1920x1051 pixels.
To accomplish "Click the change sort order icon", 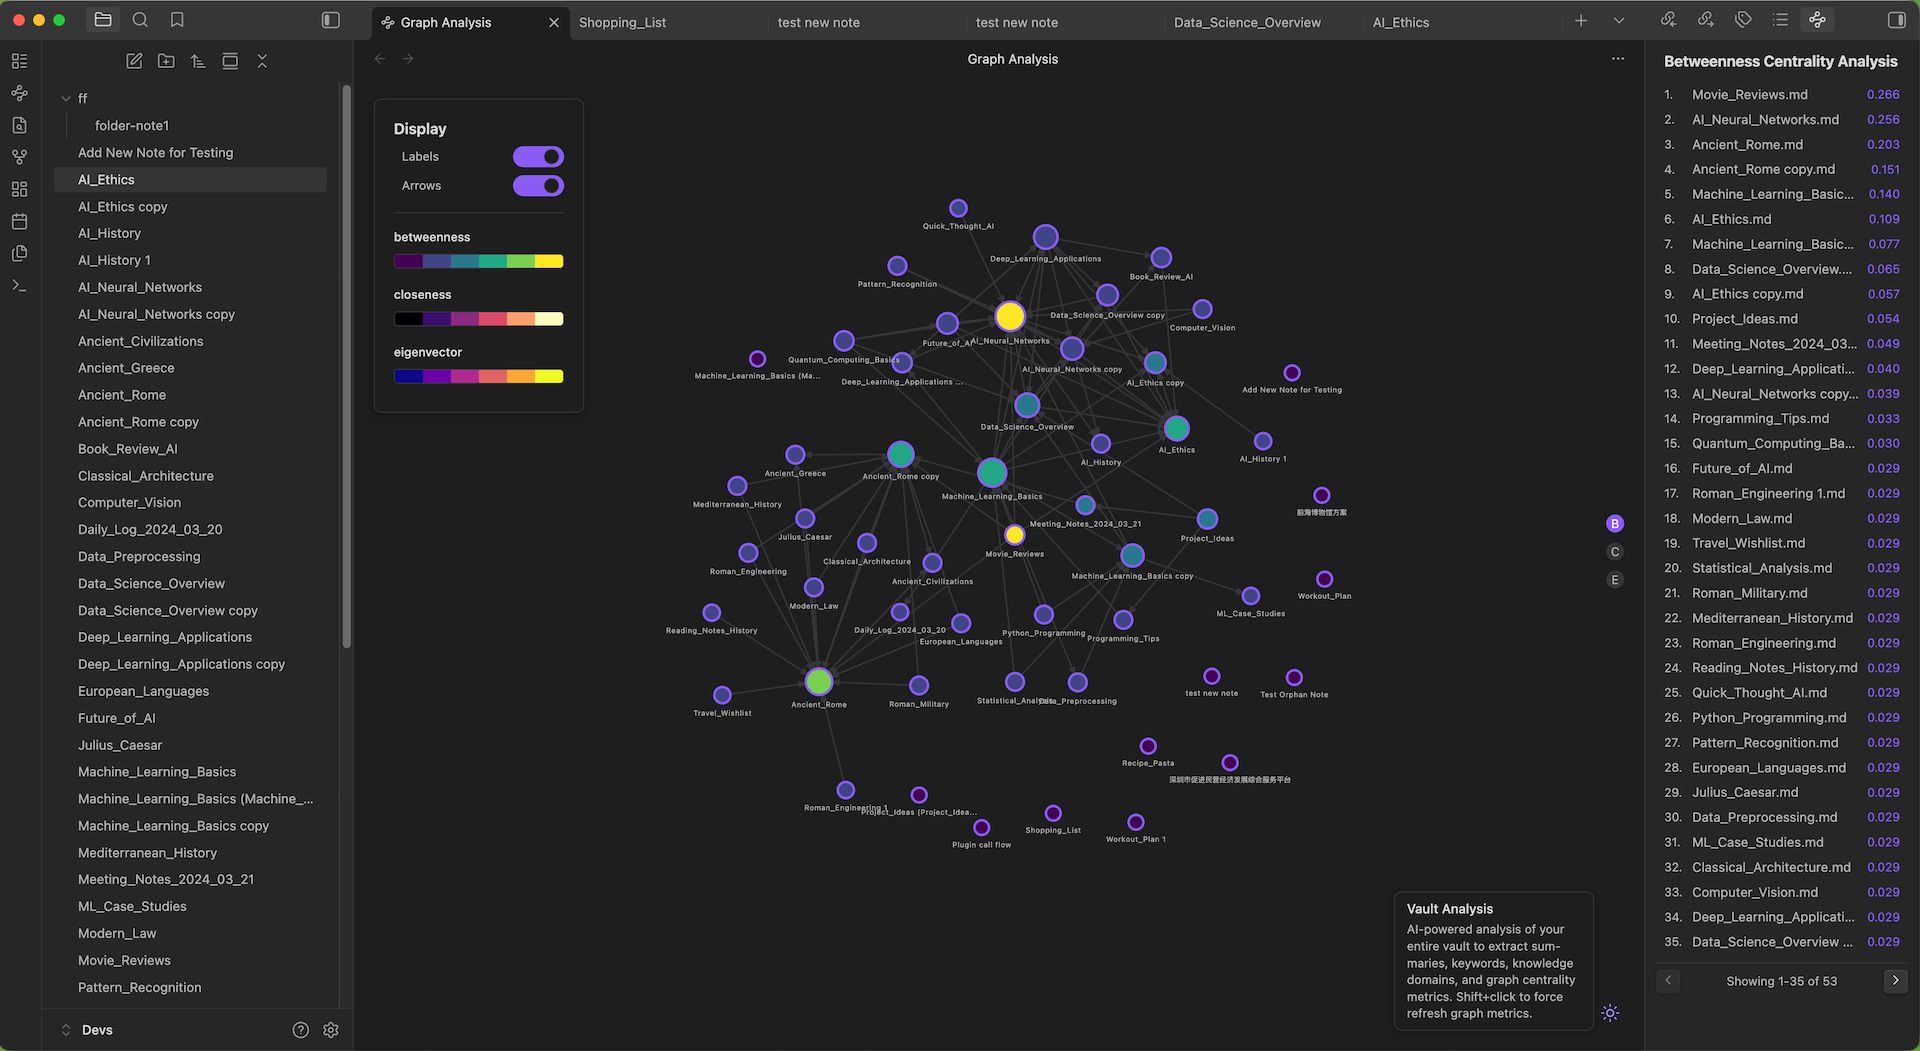I will pyautogui.click(x=198, y=61).
